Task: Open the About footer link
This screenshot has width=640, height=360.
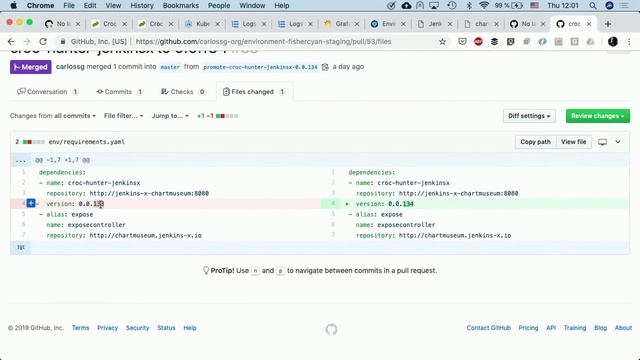Action: pos(623,328)
